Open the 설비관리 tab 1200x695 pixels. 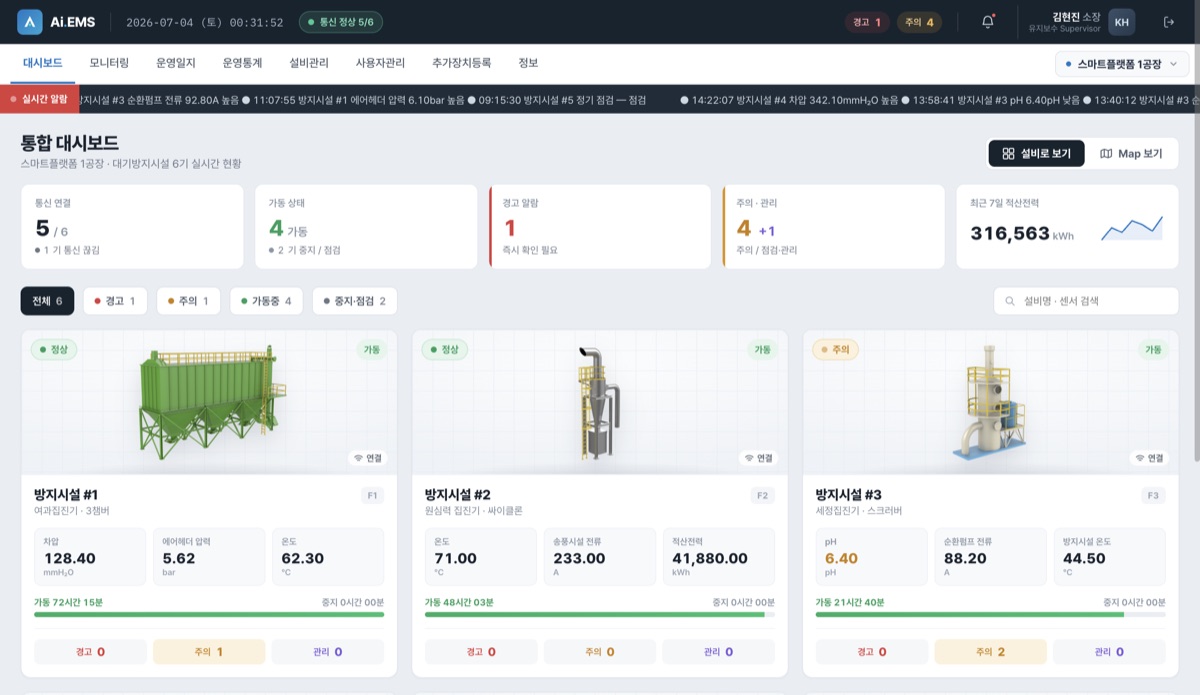[x=309, y=63]
